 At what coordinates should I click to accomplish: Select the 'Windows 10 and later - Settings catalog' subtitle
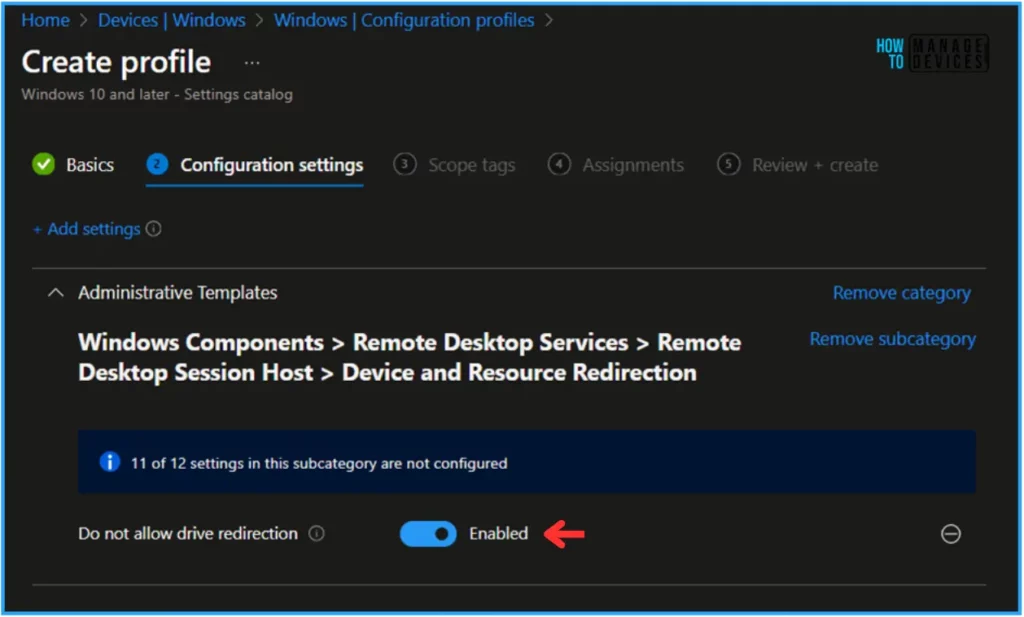pyautogui.click(x=157, y=95)
